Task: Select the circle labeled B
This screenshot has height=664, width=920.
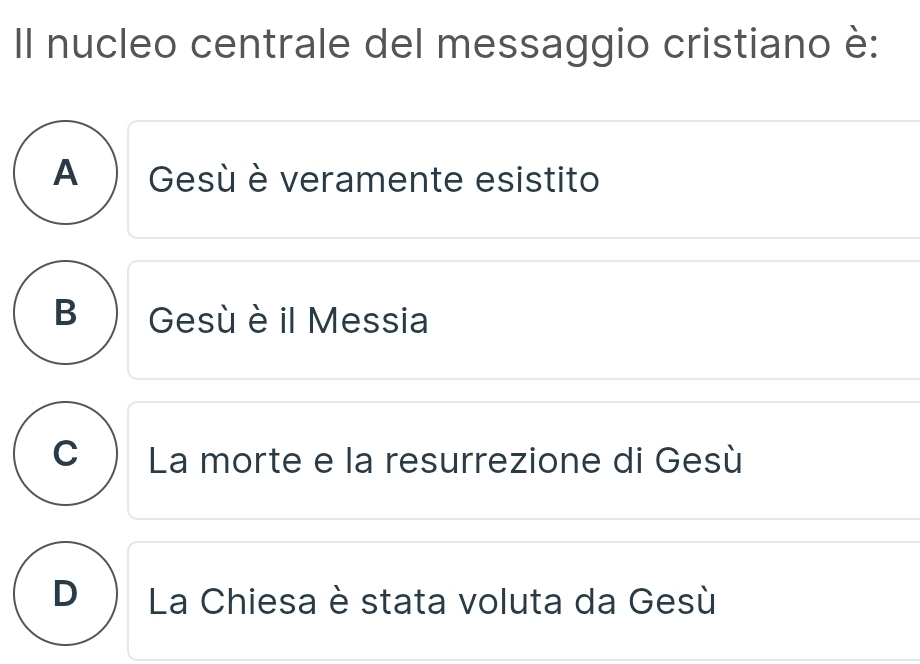Action: [66, 316]
